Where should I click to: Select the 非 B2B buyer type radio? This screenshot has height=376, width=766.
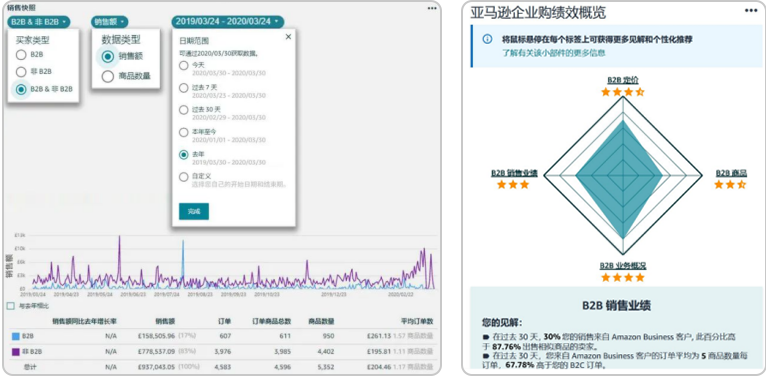[21, 72]
